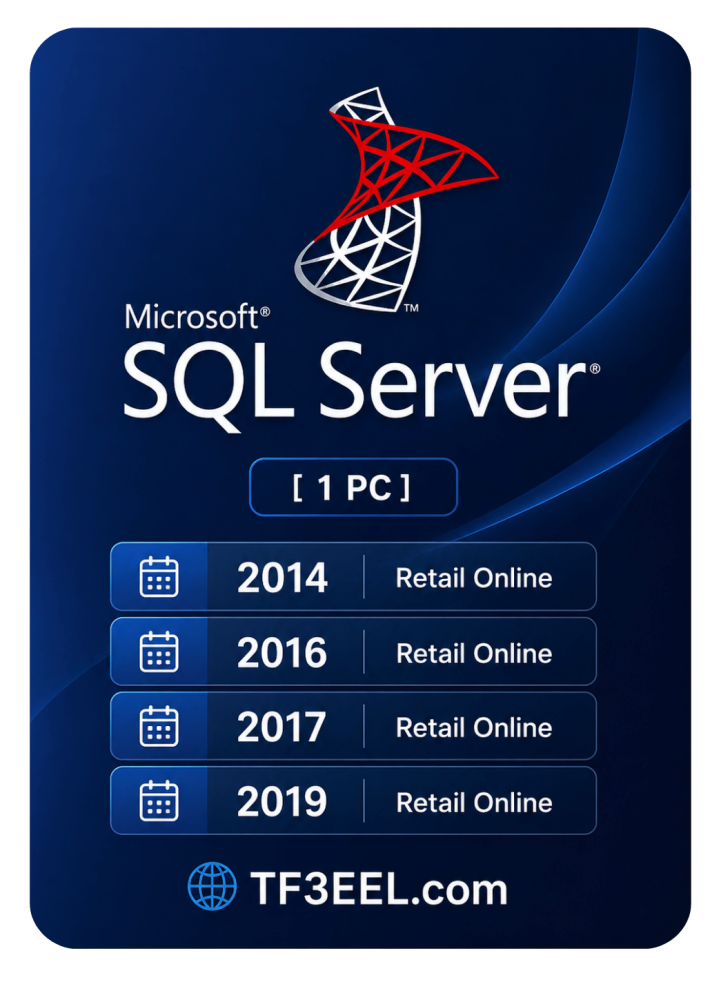The image size is (721, 1000).
Task: Click the calendar icon beside 2017
Action: pyautogui.click(x=159, y=726)
